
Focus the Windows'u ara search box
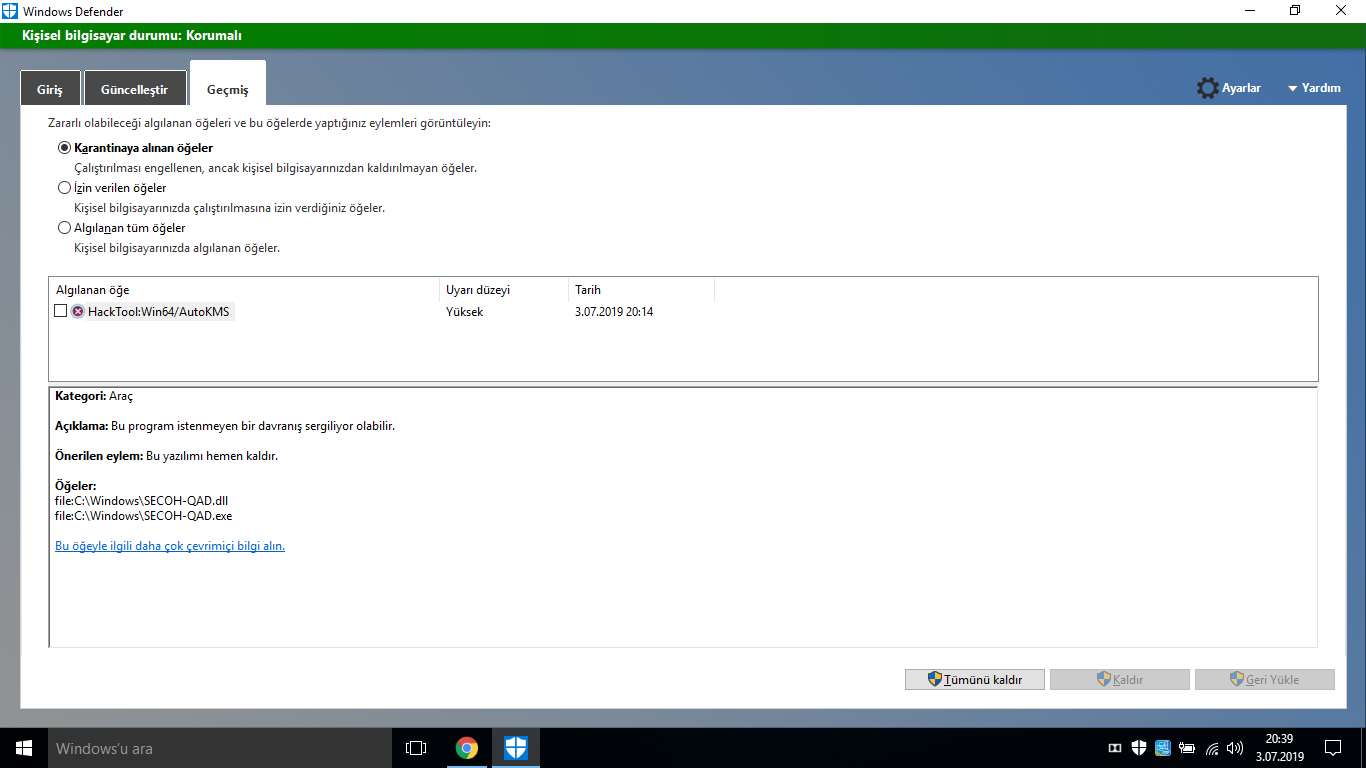pyautogui.click(x=220, y=748)
